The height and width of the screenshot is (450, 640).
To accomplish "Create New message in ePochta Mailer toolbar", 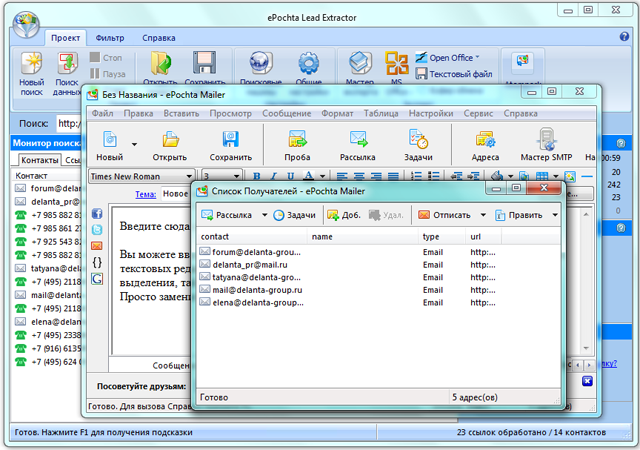I will point(109,145).
